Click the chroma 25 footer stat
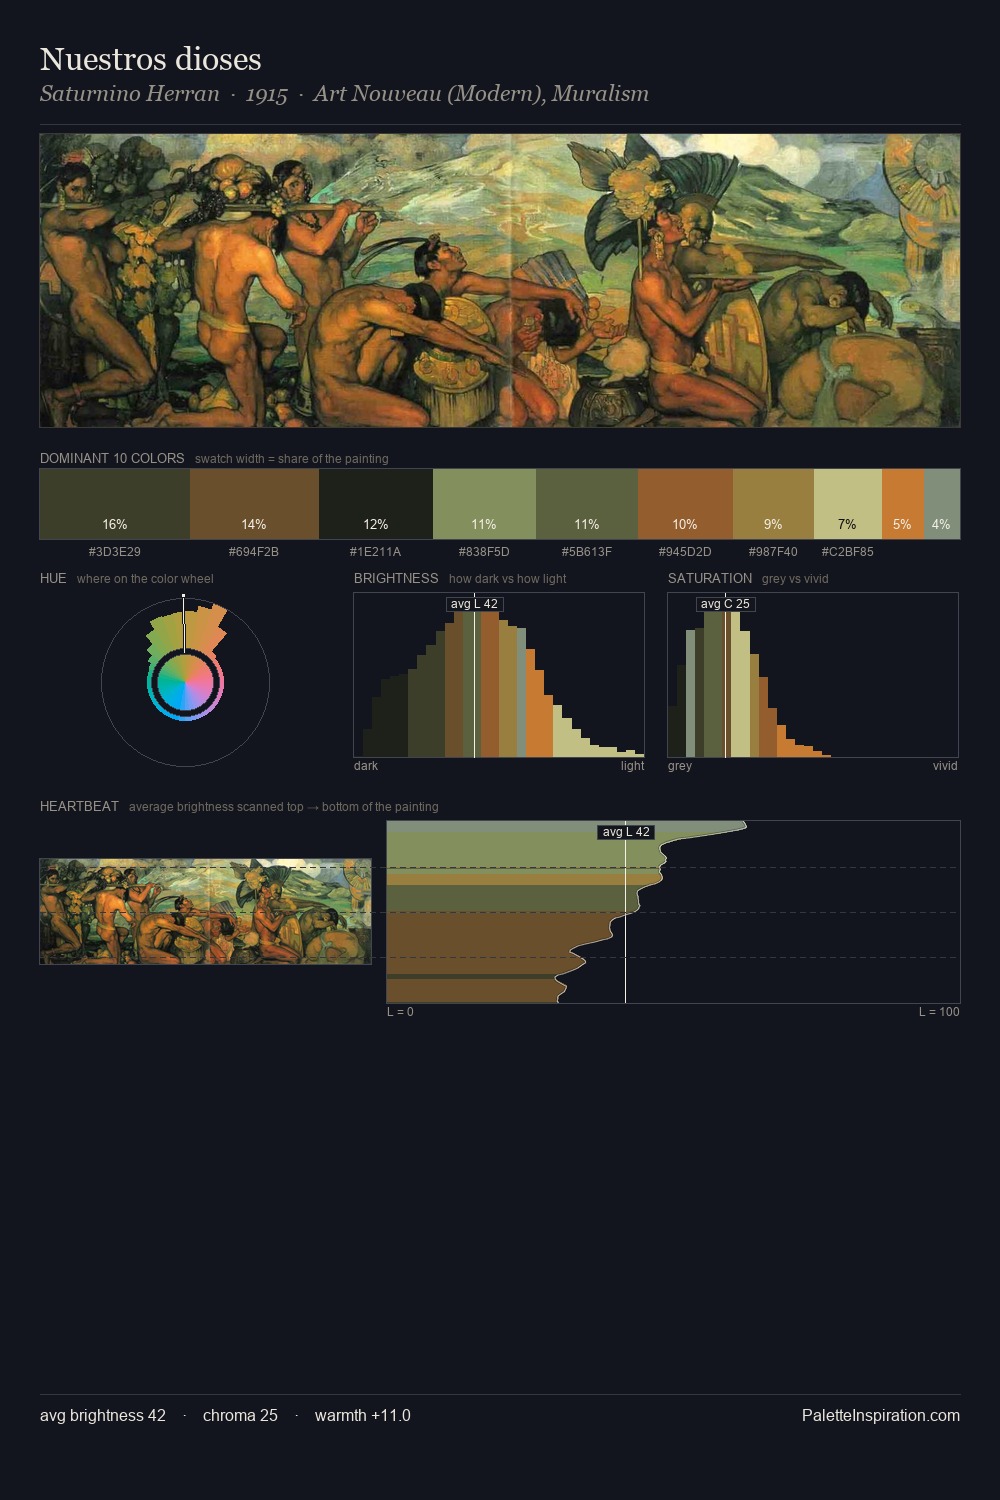 (240, 1415)
